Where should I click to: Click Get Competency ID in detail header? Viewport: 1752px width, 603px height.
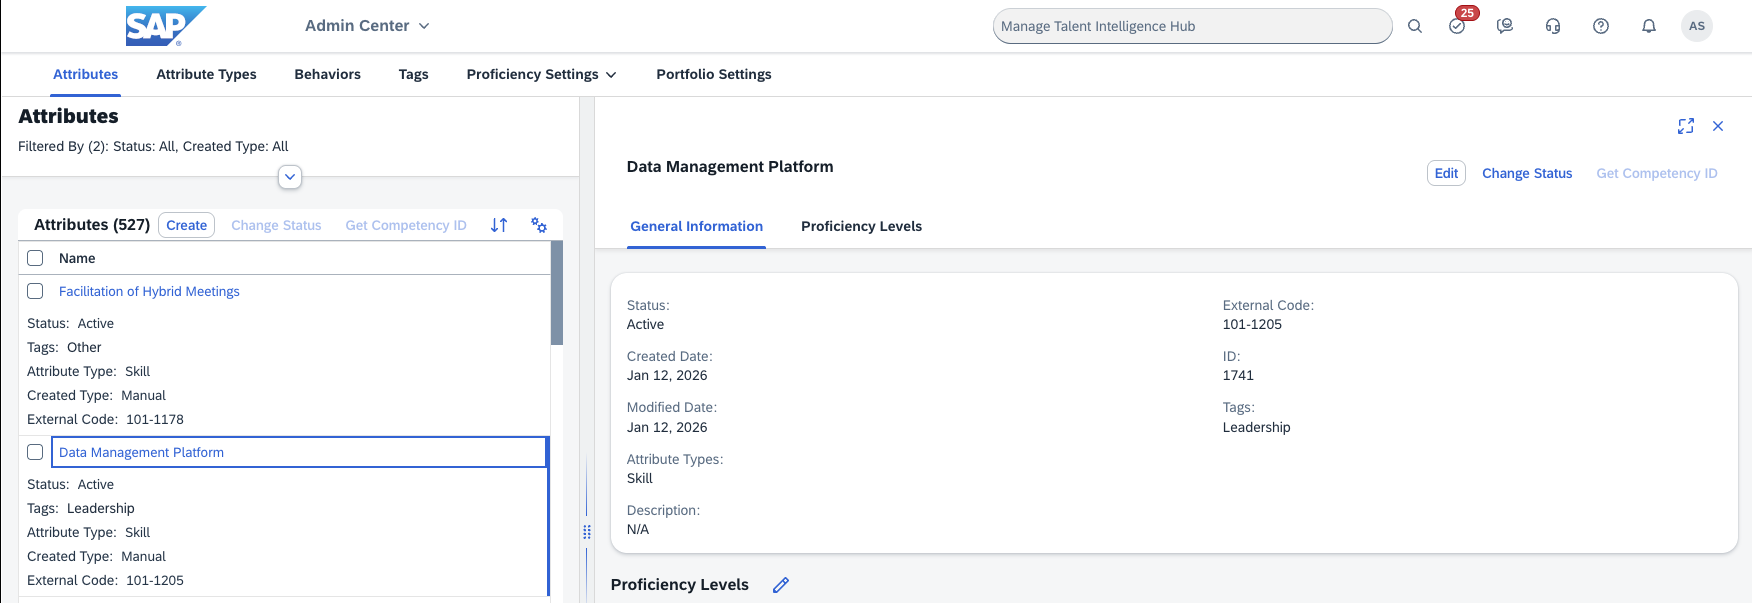(1657, 173)
